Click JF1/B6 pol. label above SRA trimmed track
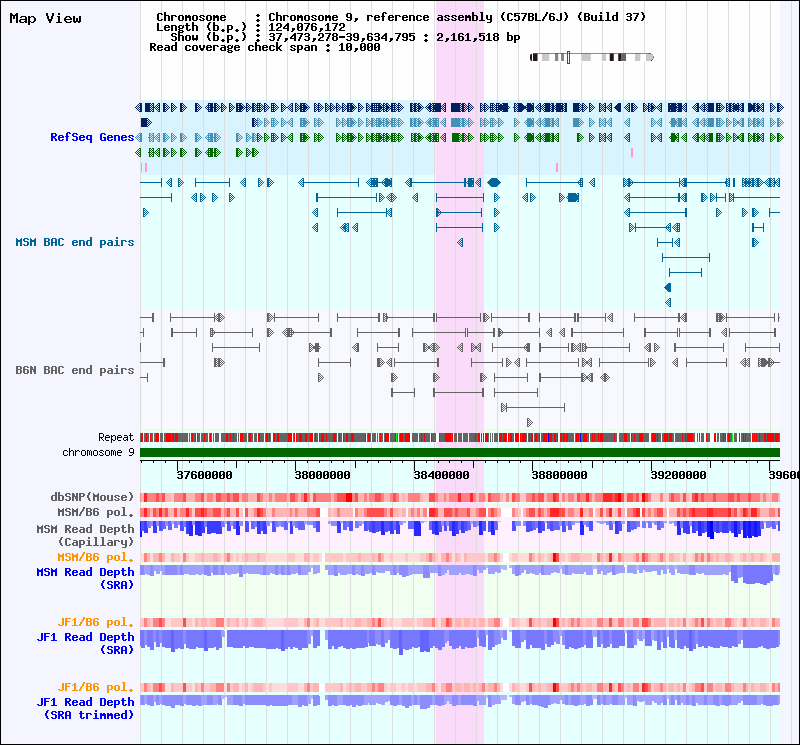The width and height of the screenshot is (800, 745). [x=95, y=687]
